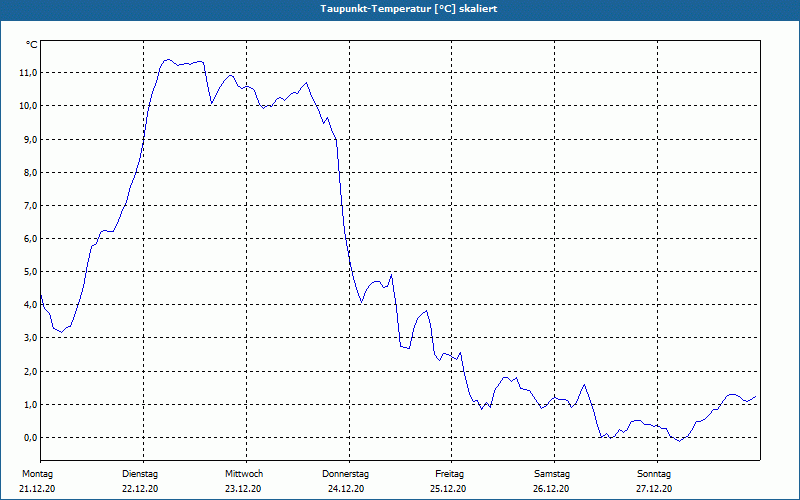Click the 11,0 y-axis value
Screen dimensions: 800x500
[28, 73]
